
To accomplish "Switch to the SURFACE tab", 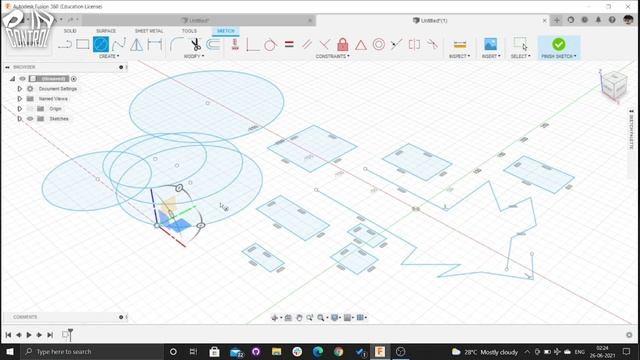I will pos(106,31).
